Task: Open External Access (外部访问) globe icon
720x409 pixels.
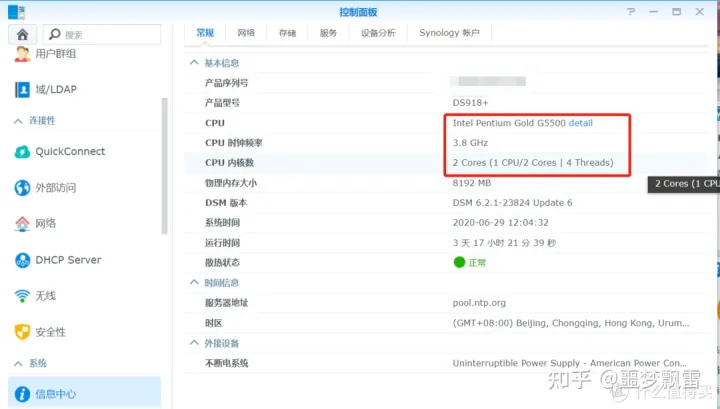Action: pyautogui.click(x=22, y=187)
